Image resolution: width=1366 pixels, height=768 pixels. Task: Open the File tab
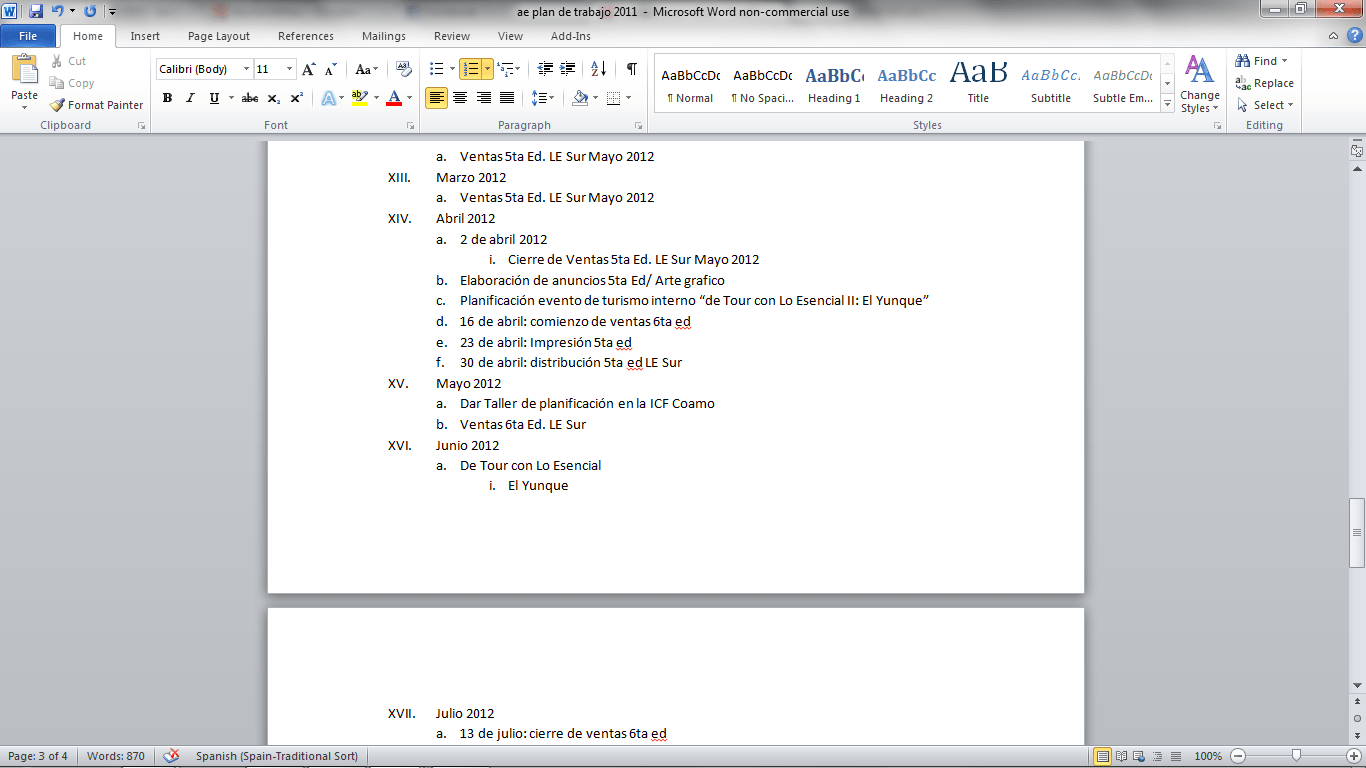tap(29, 36)
